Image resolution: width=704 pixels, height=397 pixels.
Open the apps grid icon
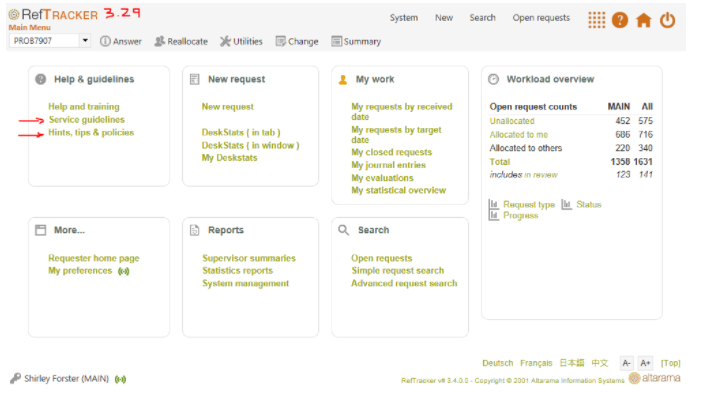[596, 20]
